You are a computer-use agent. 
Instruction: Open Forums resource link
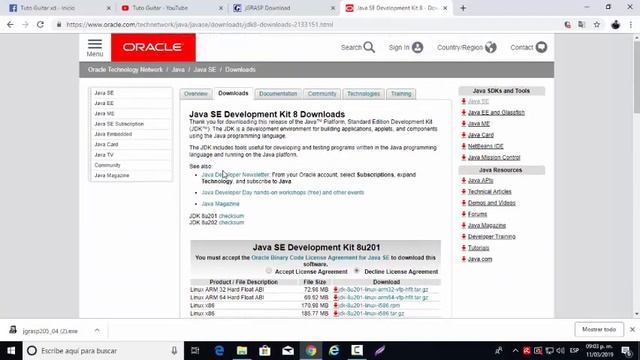click(477, 214)
